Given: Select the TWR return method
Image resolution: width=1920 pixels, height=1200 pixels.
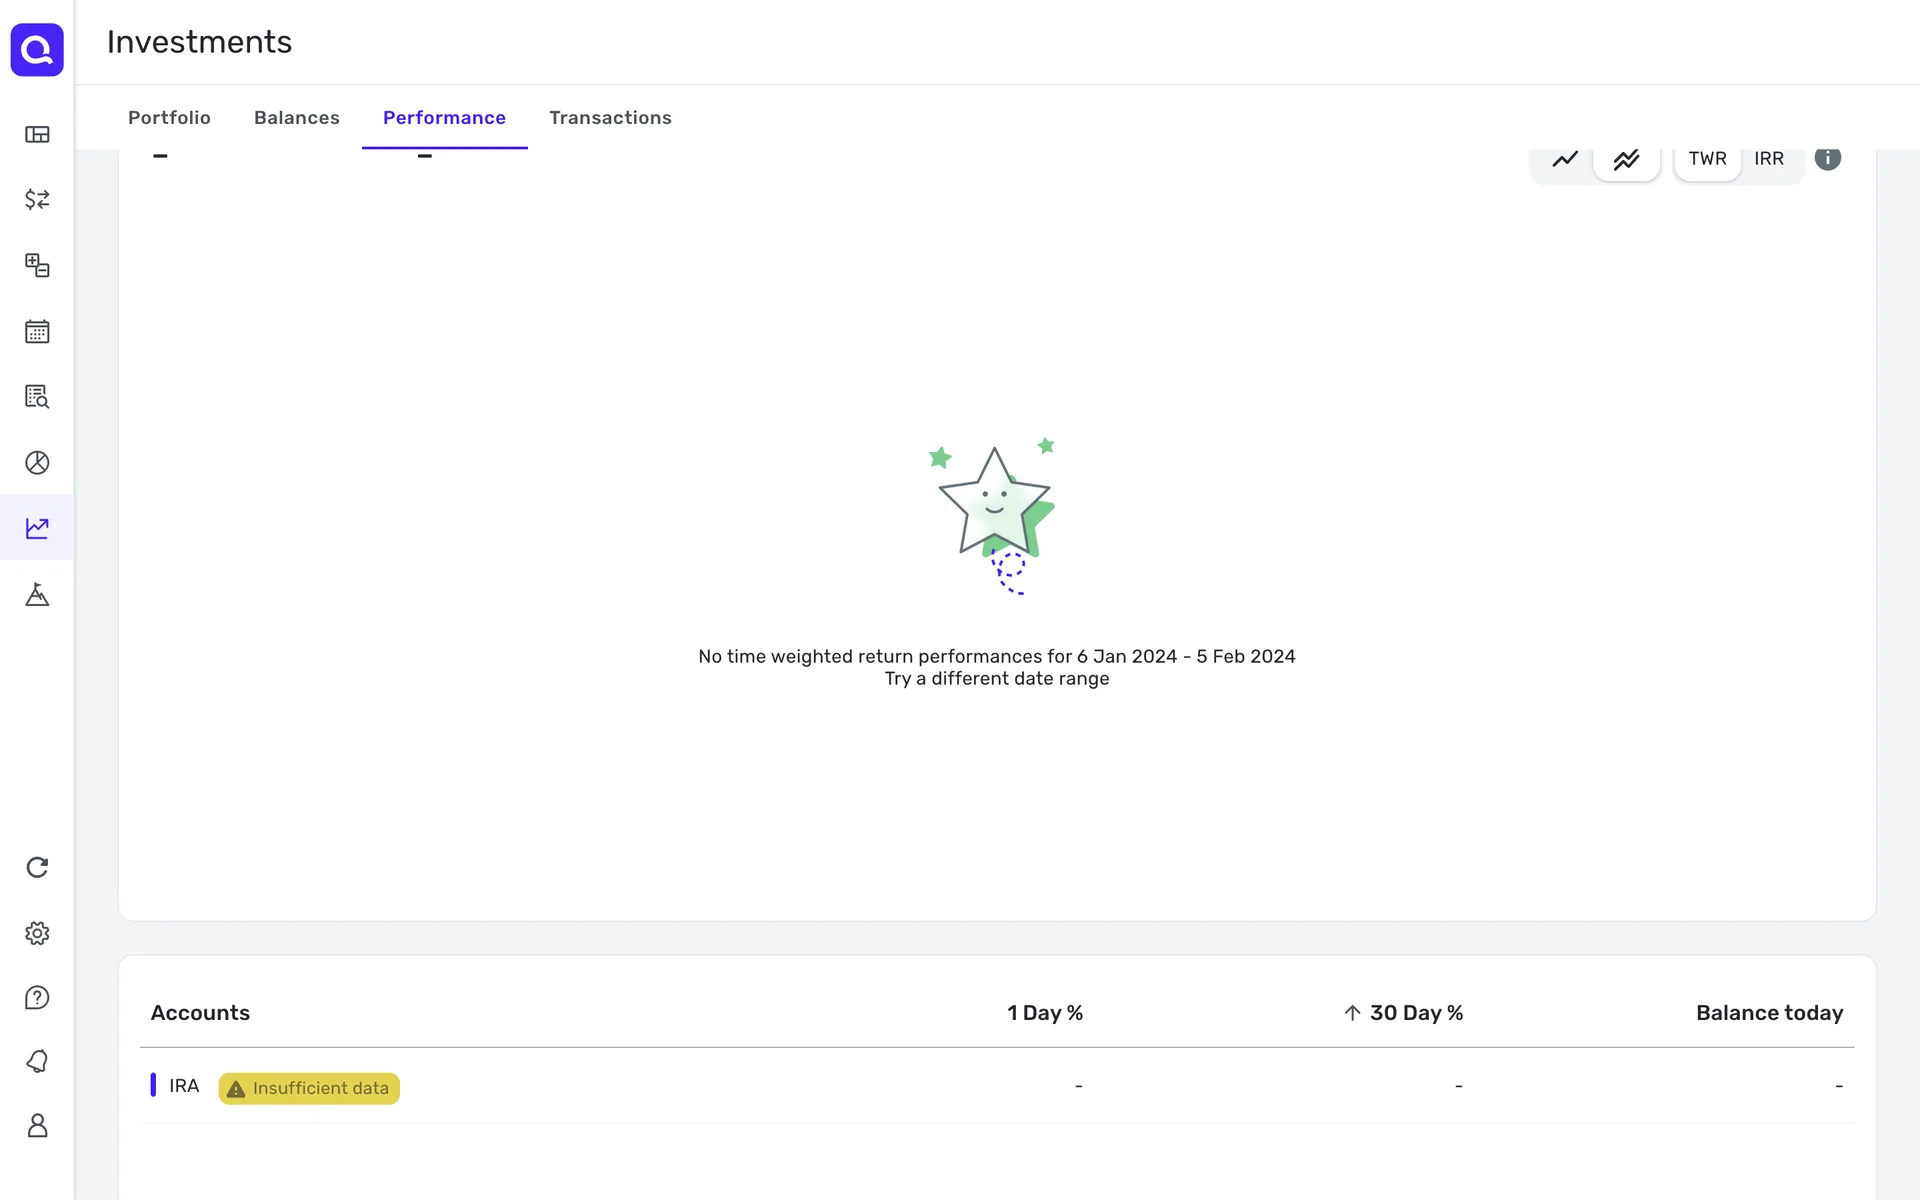Looking at the screenshot, I should pyautogui.click(x=1707, y=159).
